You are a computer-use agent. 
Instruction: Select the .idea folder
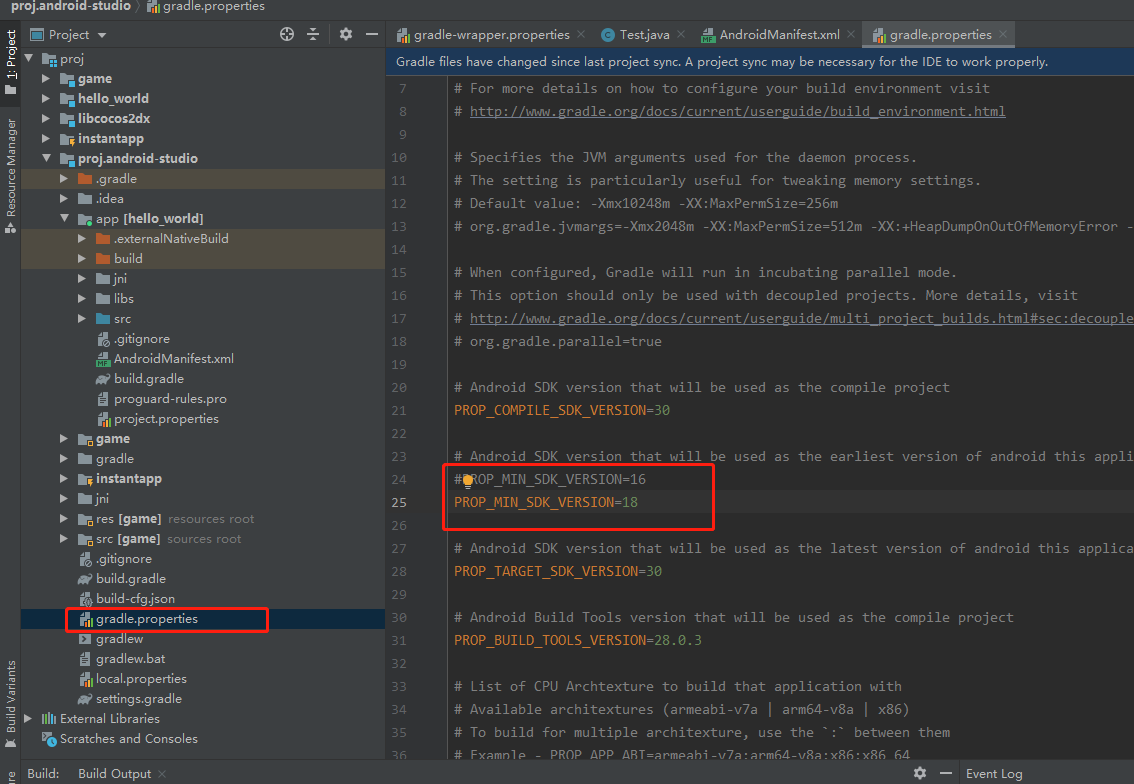tap(109, 198)
